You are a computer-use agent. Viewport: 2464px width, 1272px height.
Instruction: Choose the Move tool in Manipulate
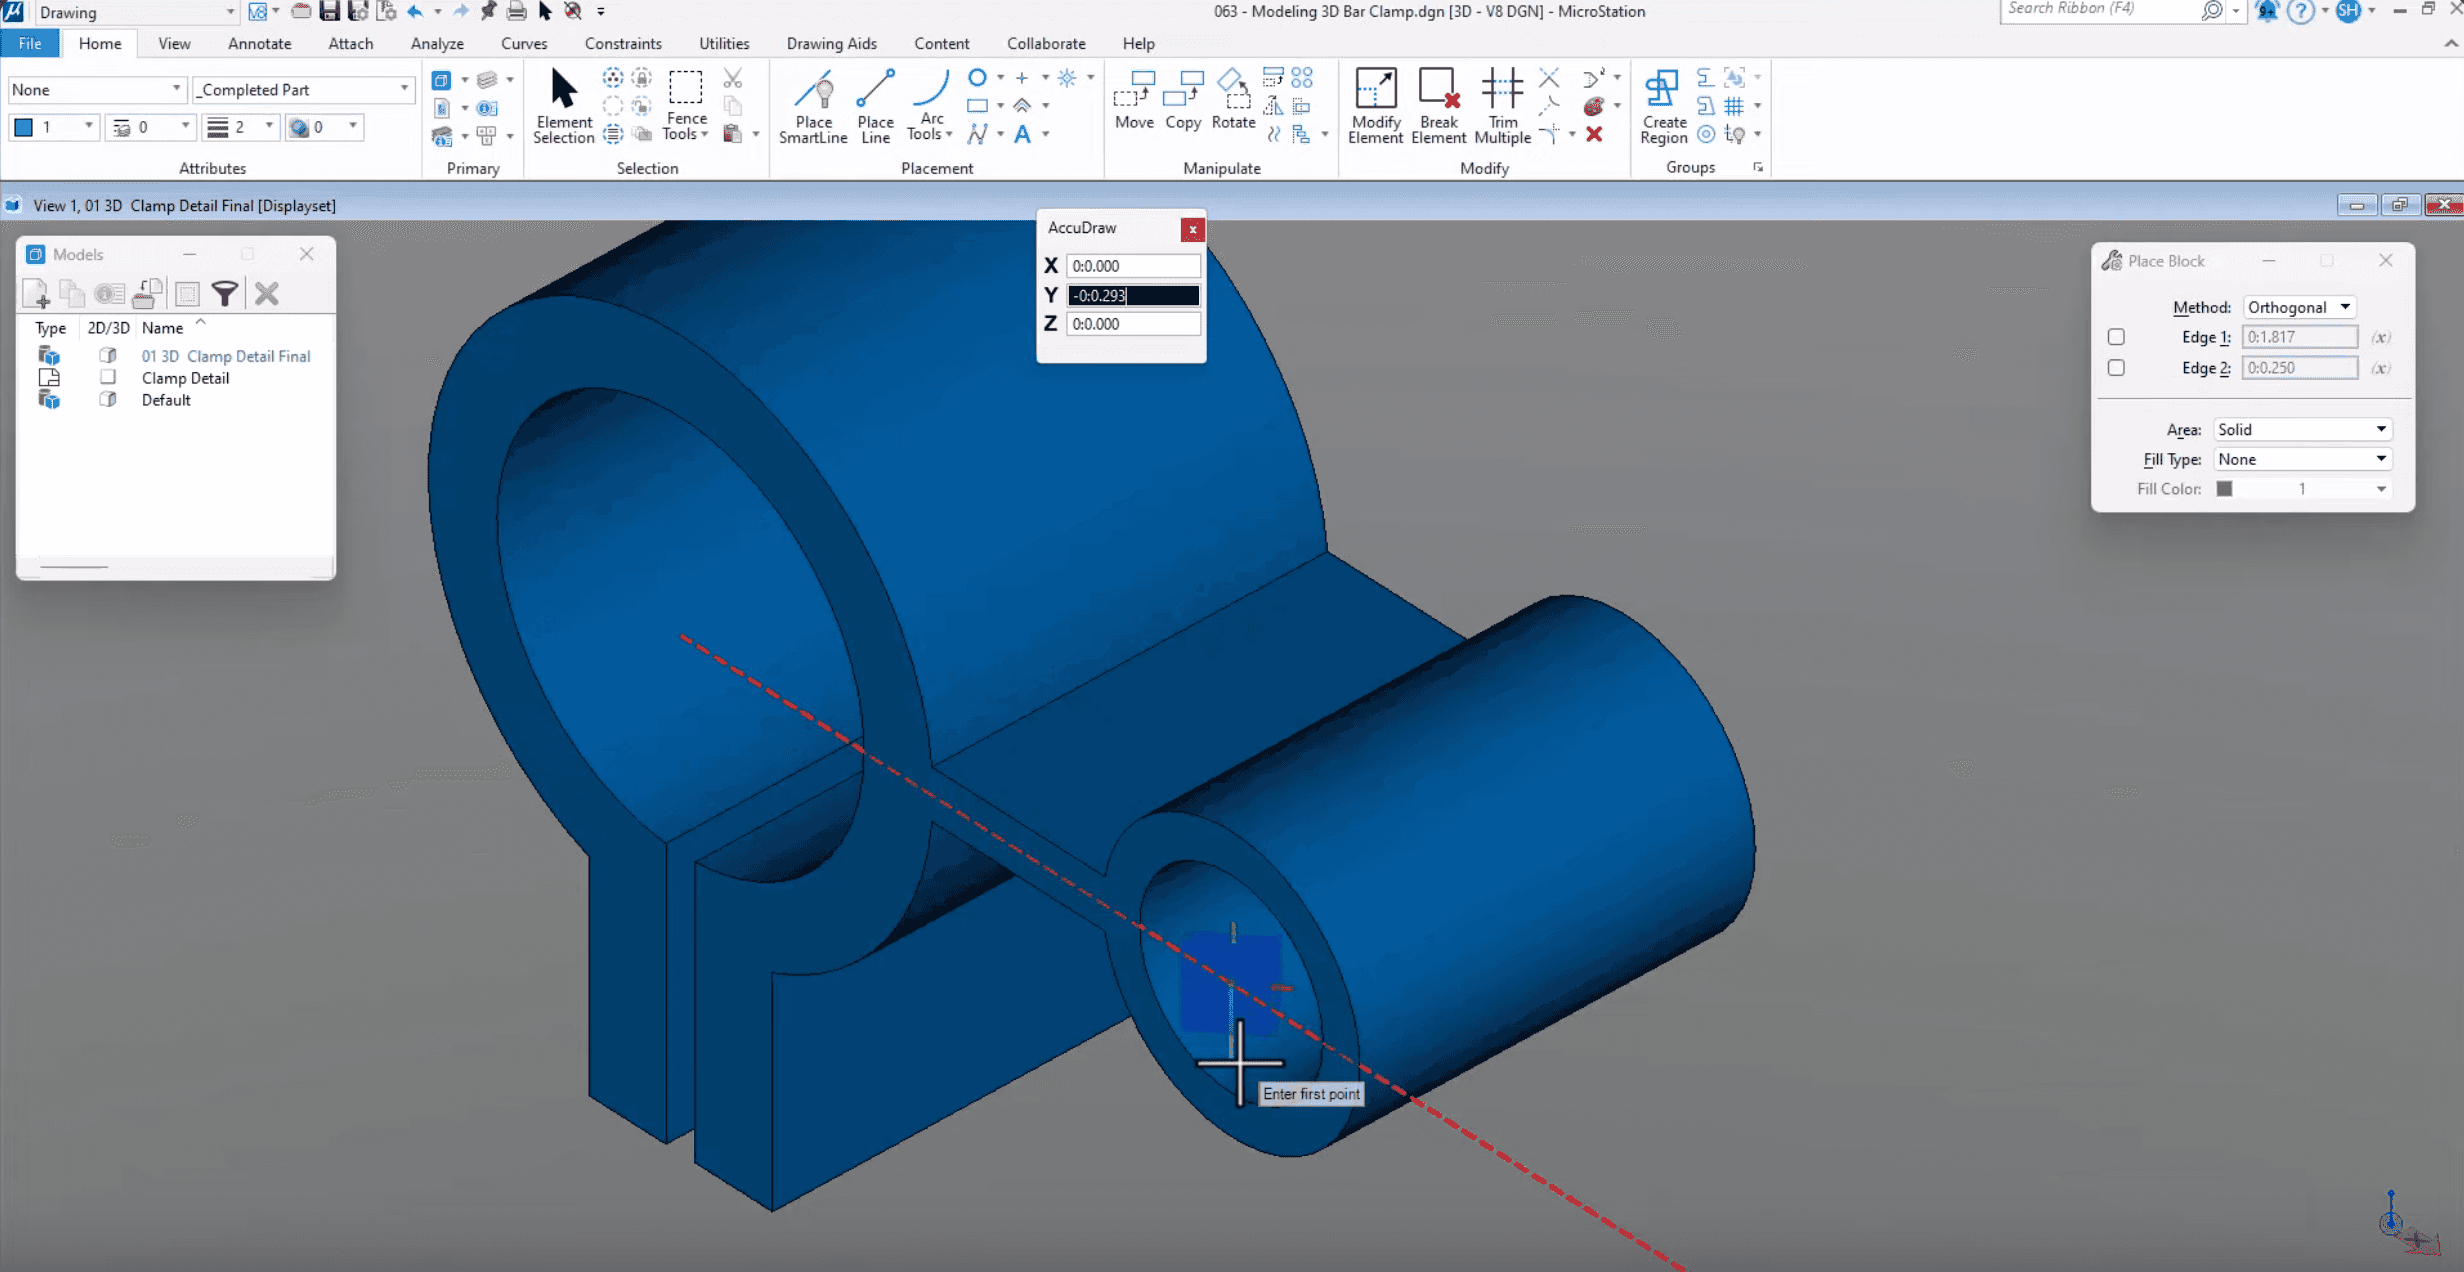(1134, 100)
